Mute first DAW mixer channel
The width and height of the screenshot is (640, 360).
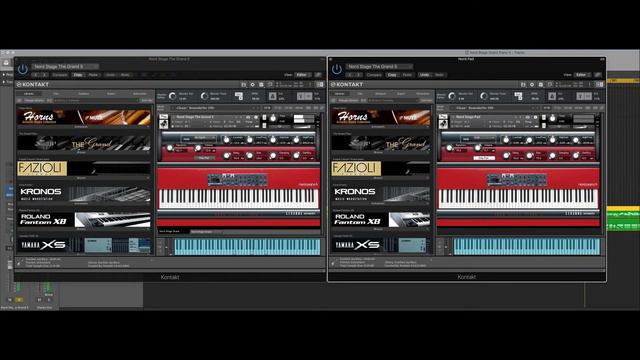tap(10, 300)
